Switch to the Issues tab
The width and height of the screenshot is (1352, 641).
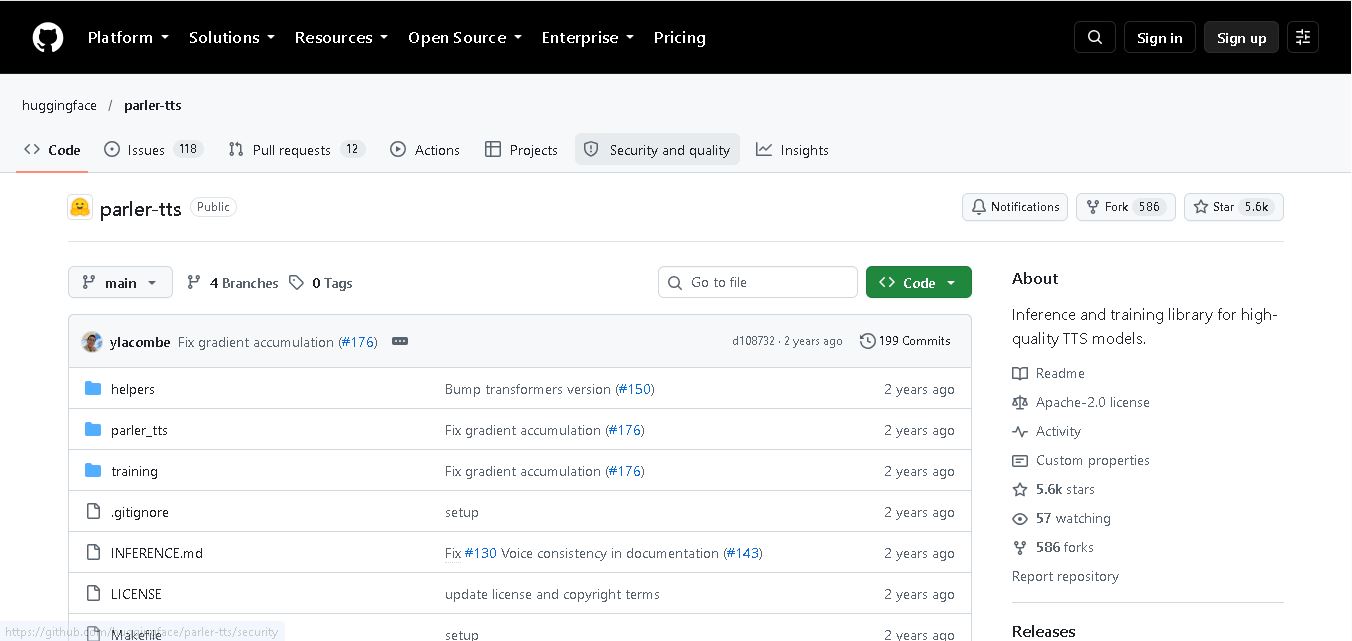coord(153,150)
